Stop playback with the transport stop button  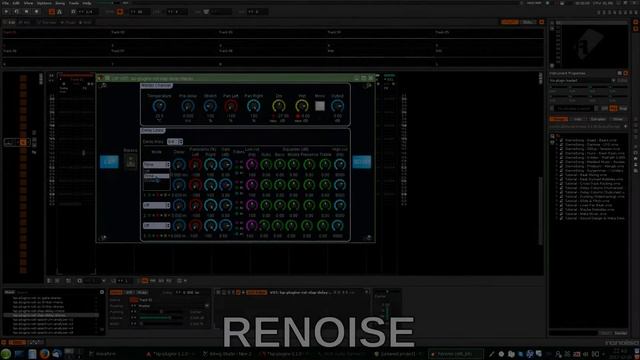click(26, 12)
